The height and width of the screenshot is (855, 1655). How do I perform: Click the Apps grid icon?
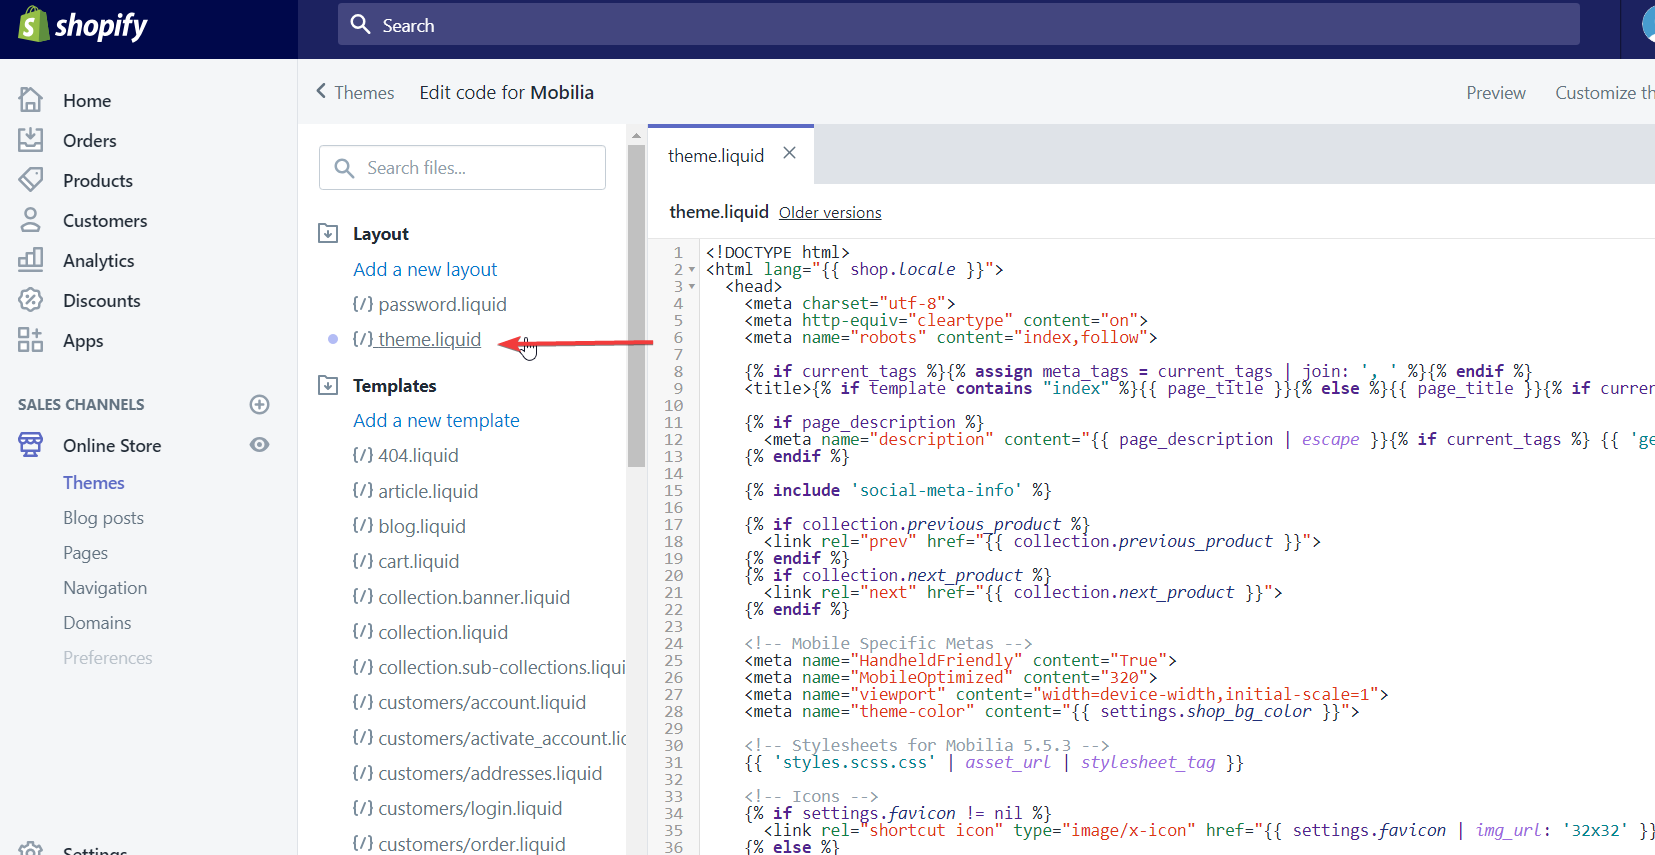(31, 340)
